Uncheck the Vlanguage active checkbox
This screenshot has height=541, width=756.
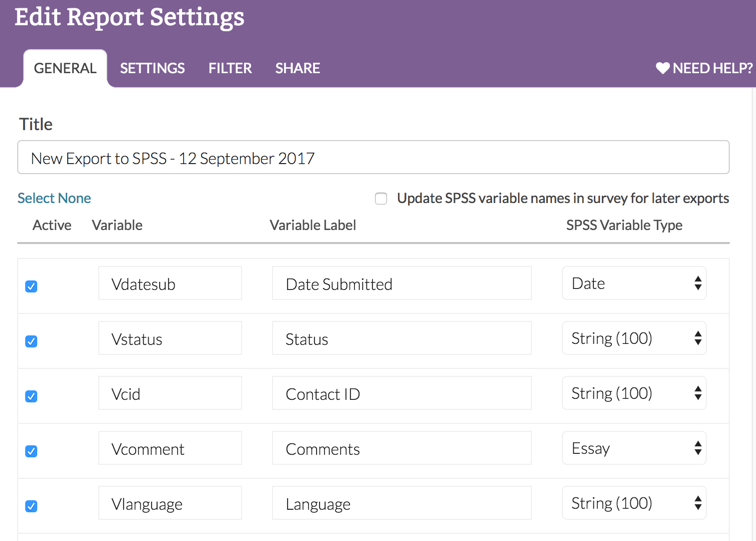pos(31,506)
